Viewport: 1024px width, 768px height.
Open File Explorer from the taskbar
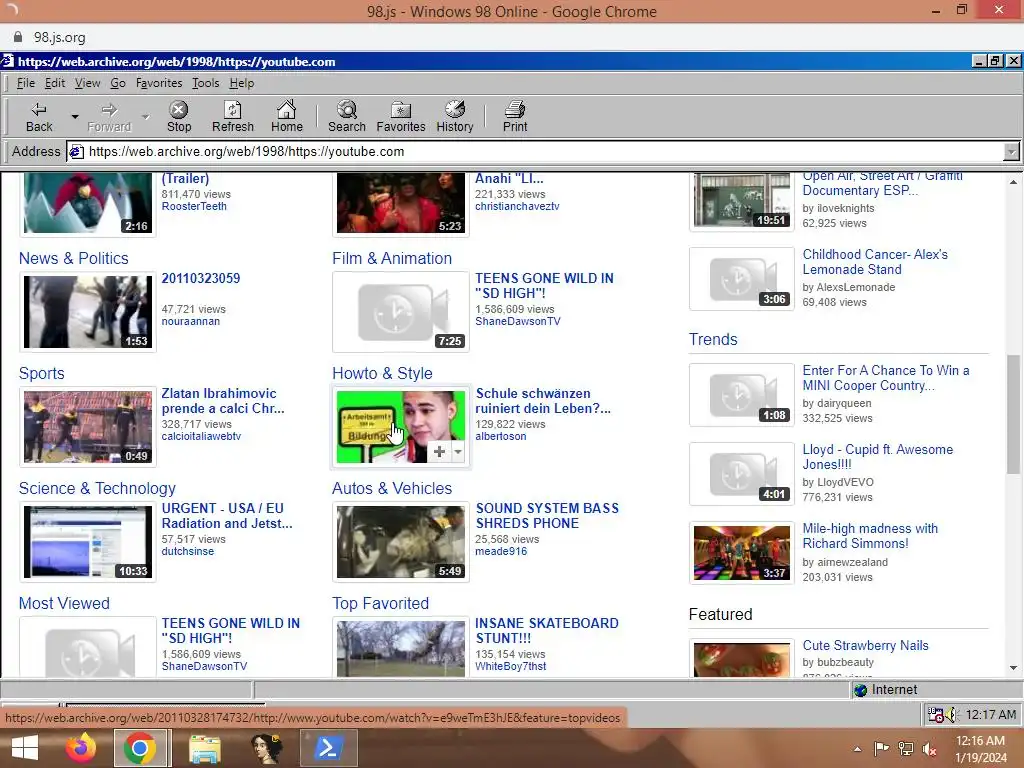(x=204, y=748)
